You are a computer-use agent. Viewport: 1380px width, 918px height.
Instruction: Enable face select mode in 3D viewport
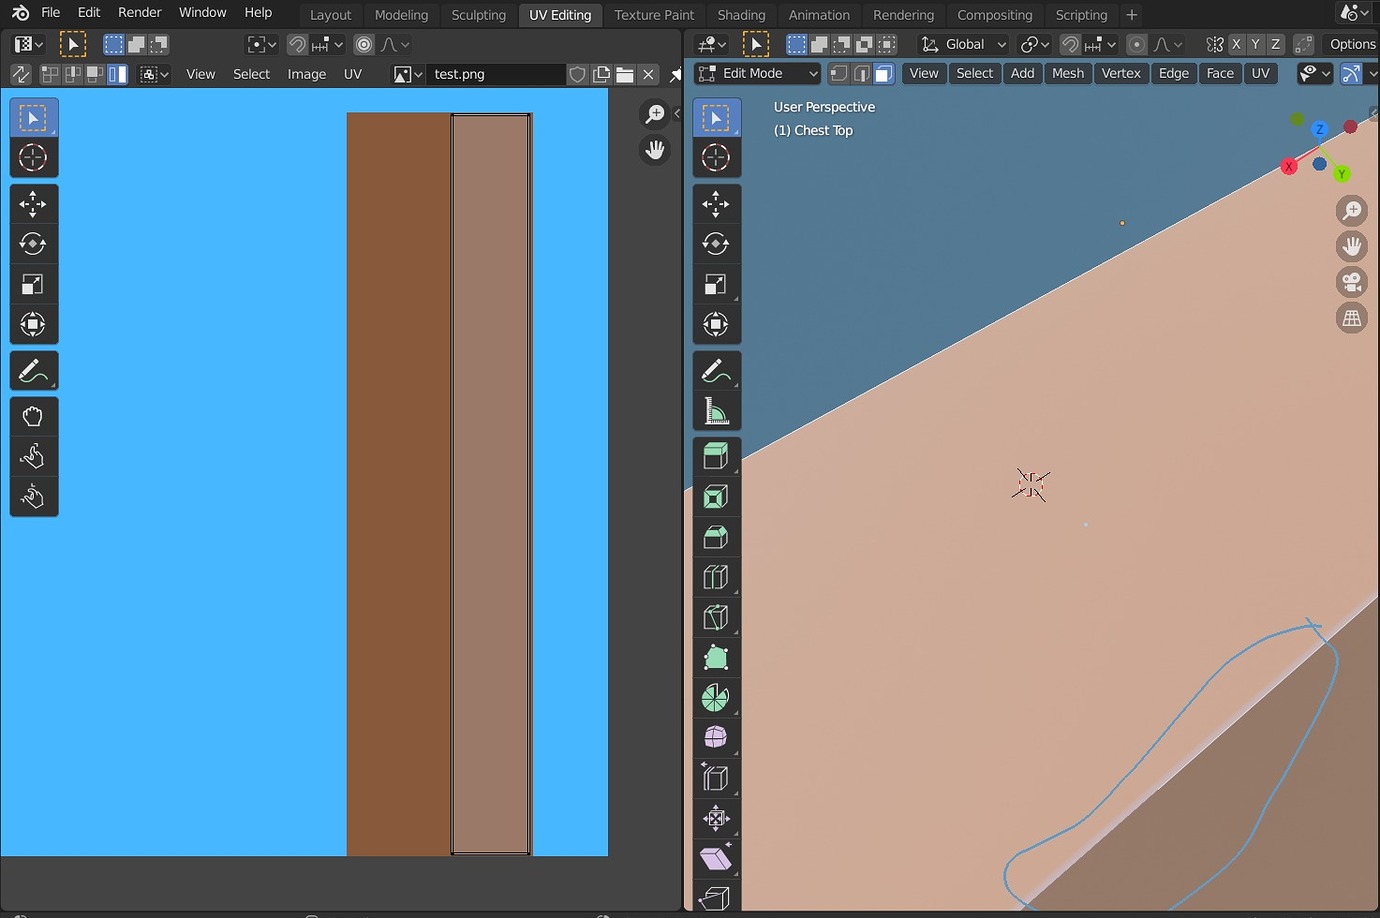[884, 73]
